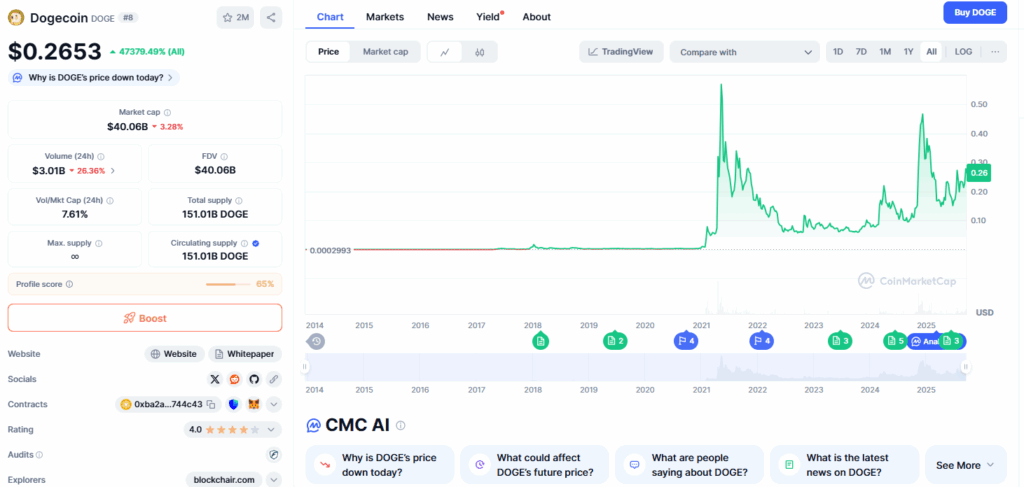The width and height of the screenshot is (1024, 487).
Task: Ask 'What are people saying about DOGE?'
Action: pos(689,465)
